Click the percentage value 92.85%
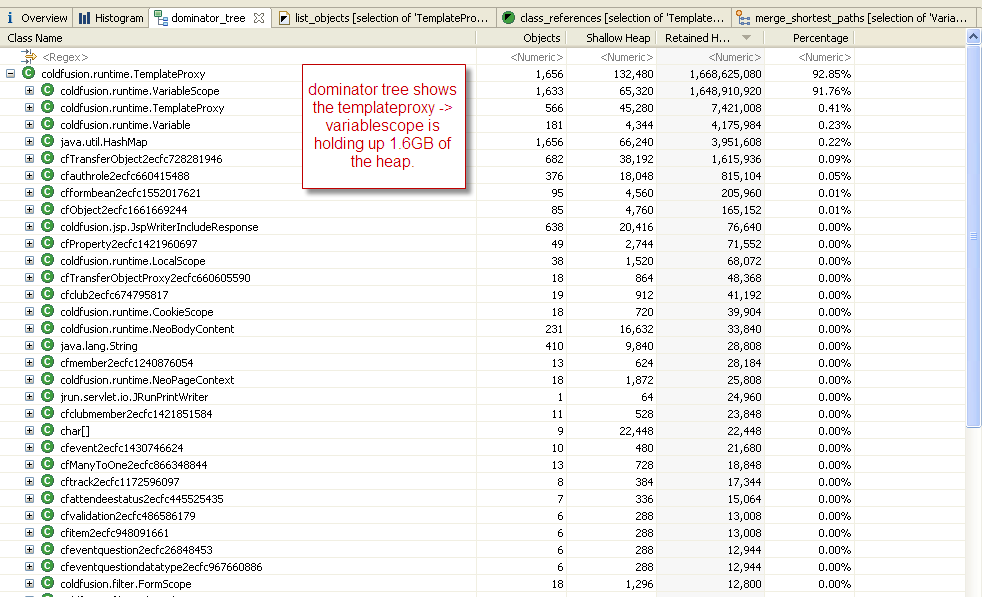 pos(830,74)
